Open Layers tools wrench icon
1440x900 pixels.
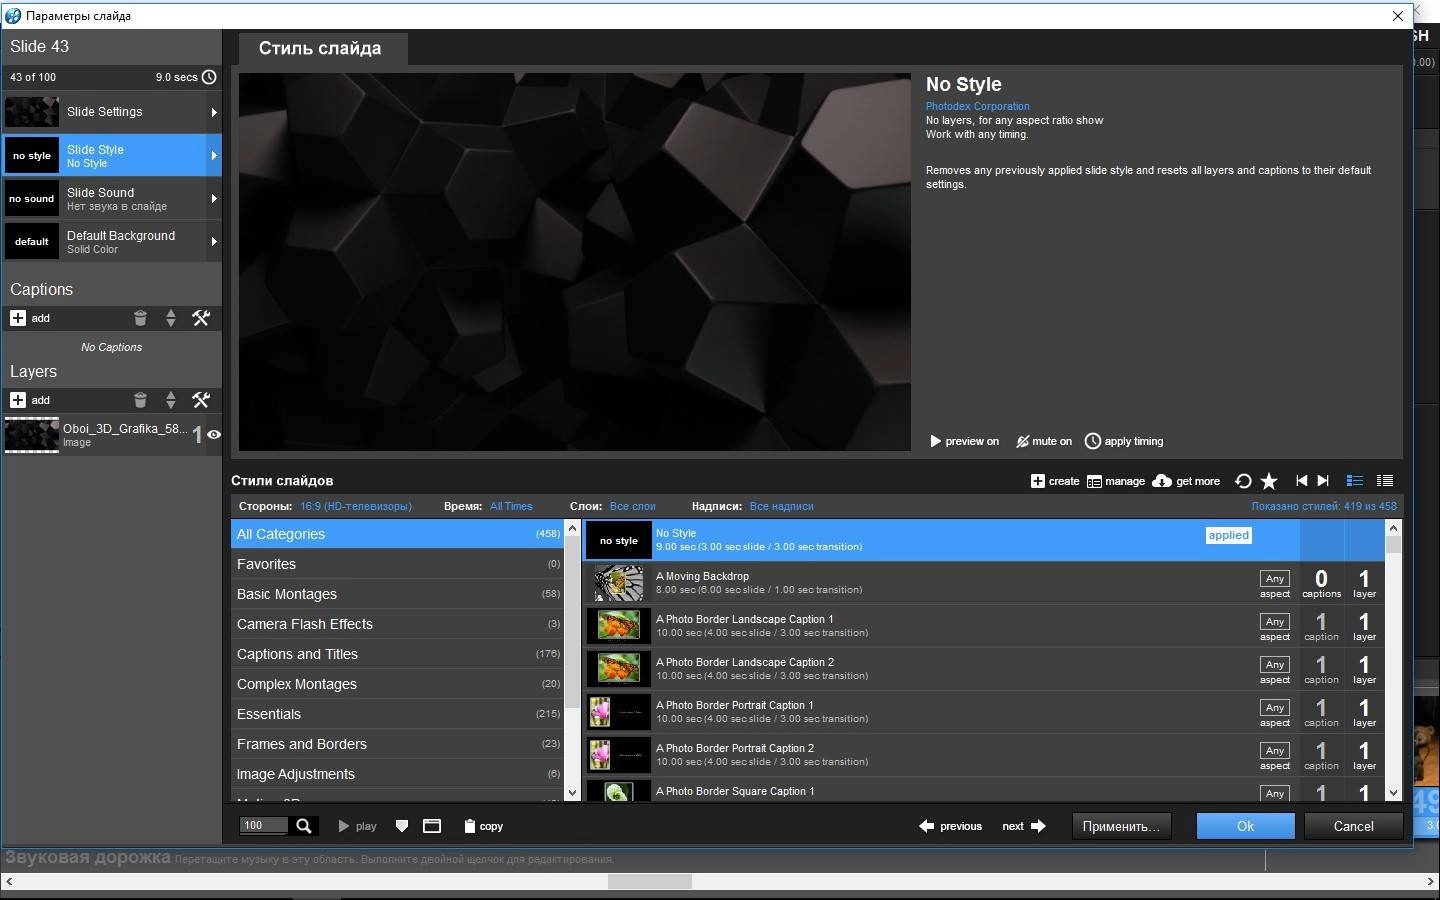(x=201, y=400)
